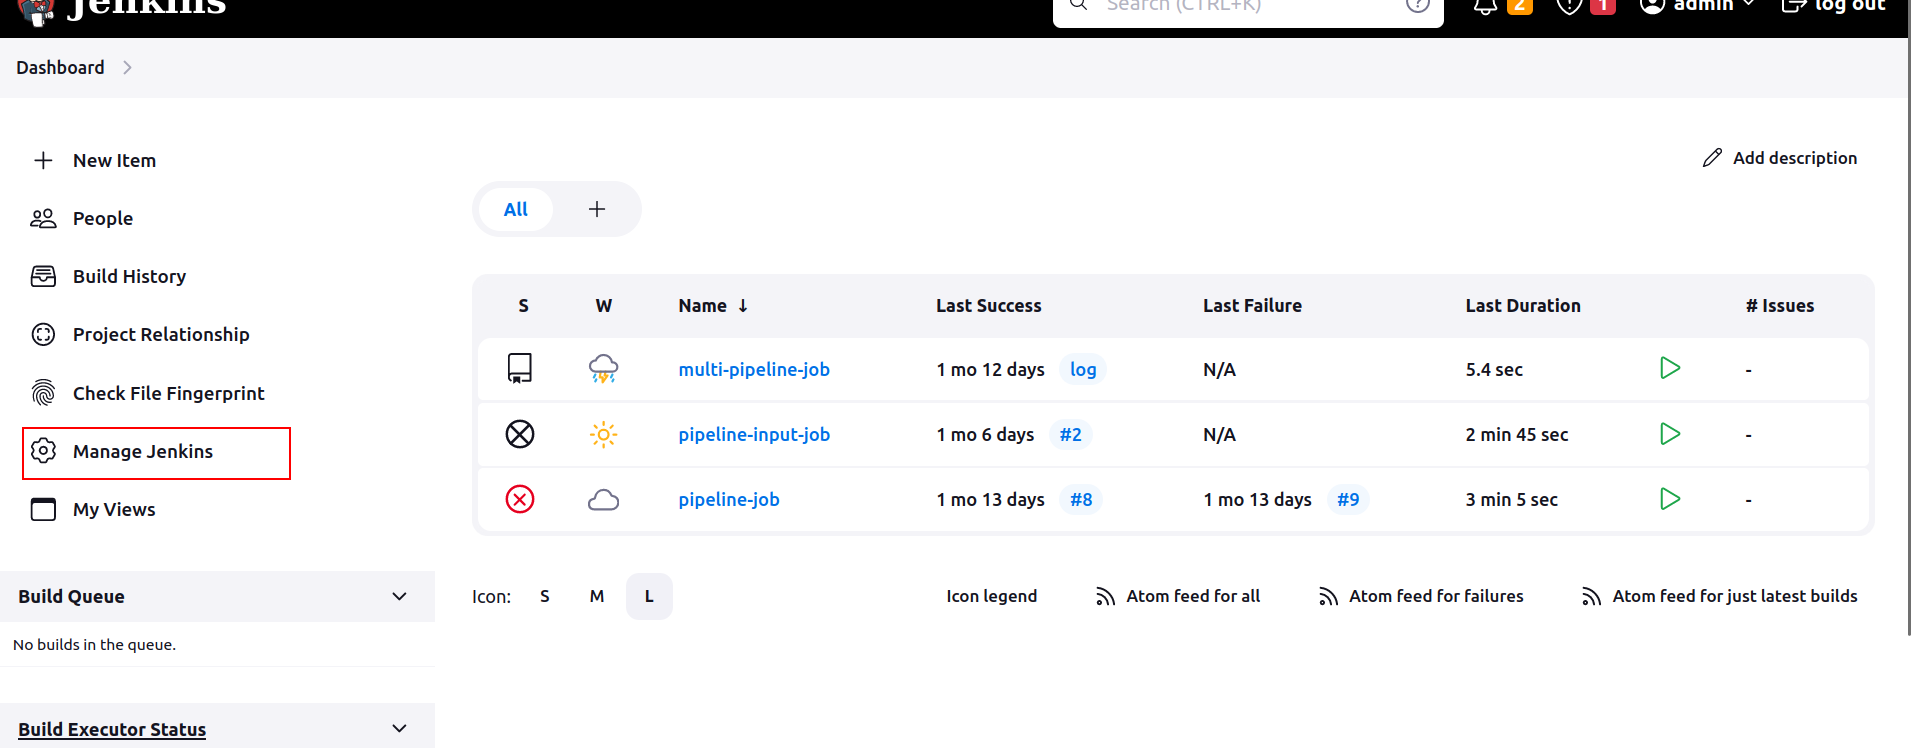Viewport: 1911px width, 748px height.
Task: Expand the Dashboard breadcrumb chevron
Action: coord(127,67)
